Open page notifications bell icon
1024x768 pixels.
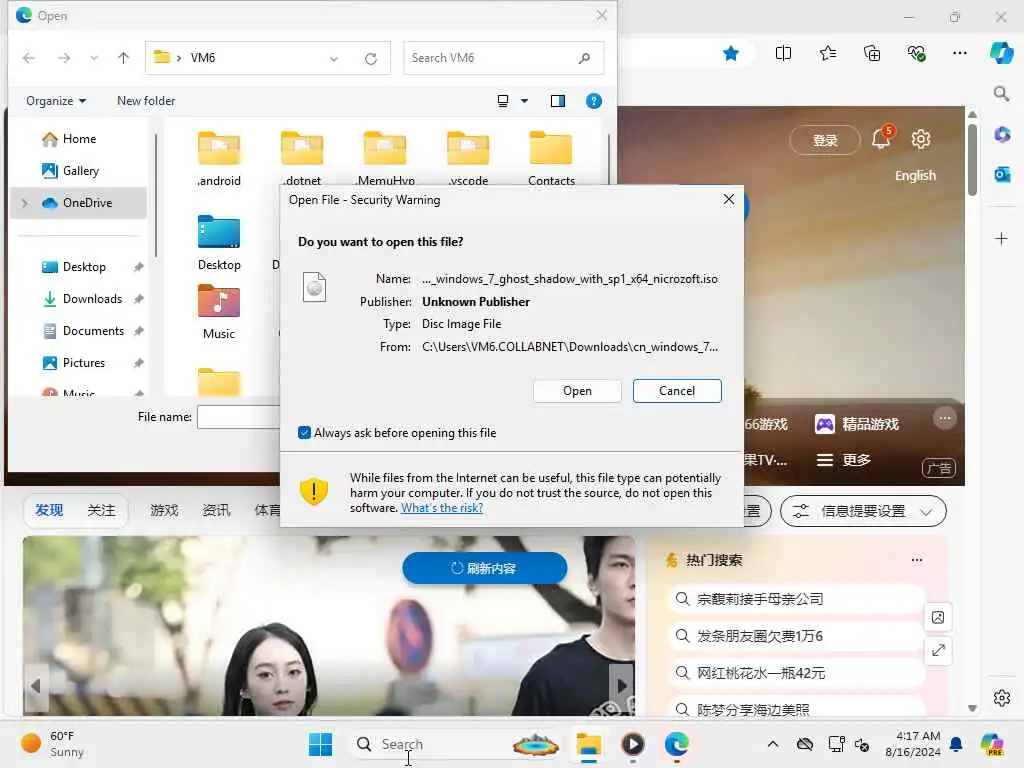882,137
